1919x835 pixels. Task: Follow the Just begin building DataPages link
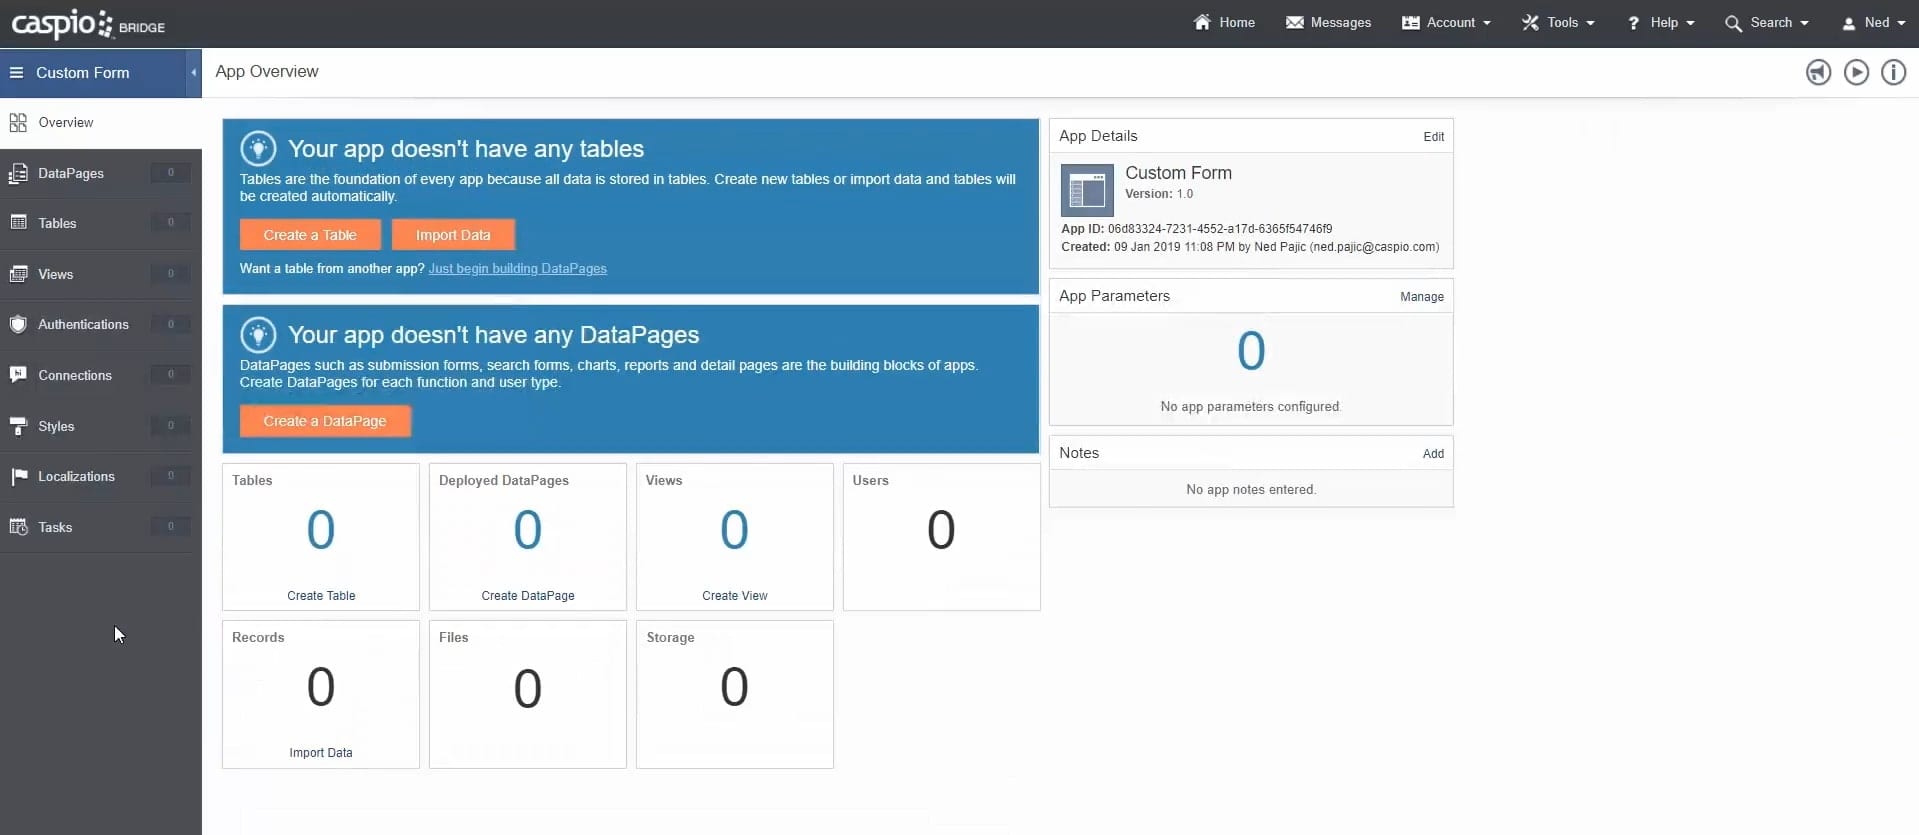[517, 269]
